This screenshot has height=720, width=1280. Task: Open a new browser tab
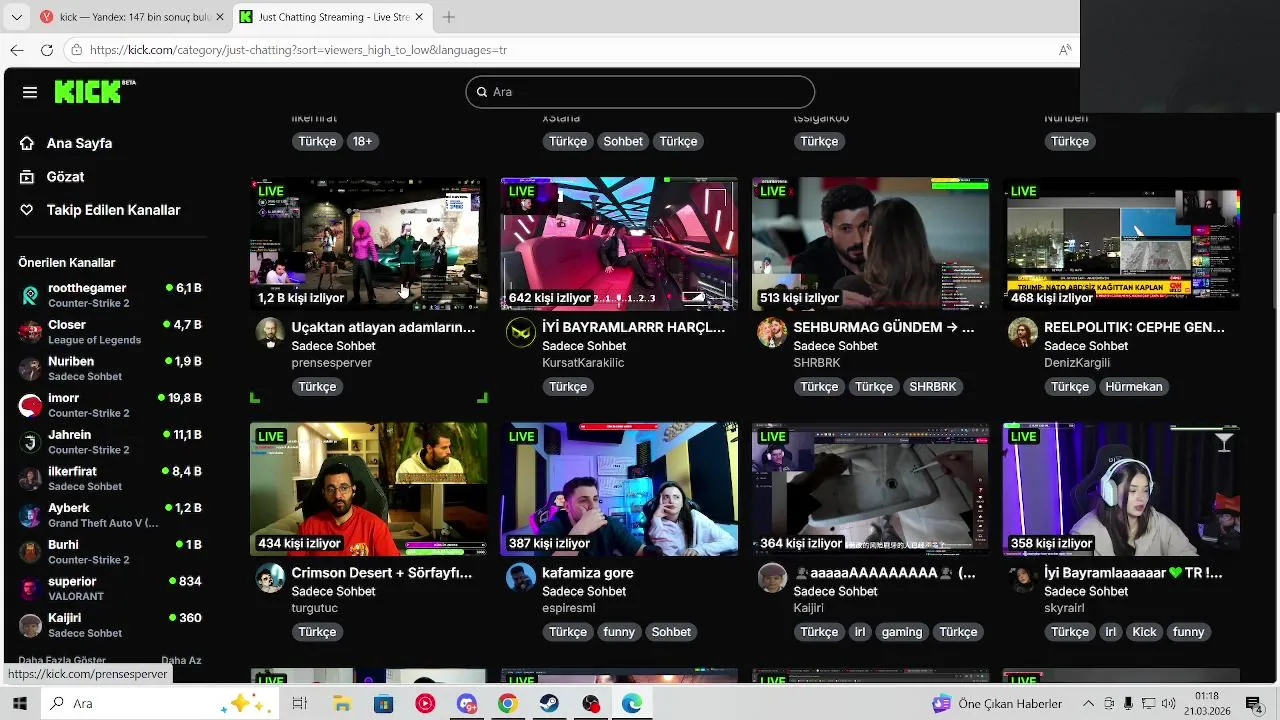click(x=449, y=17)
